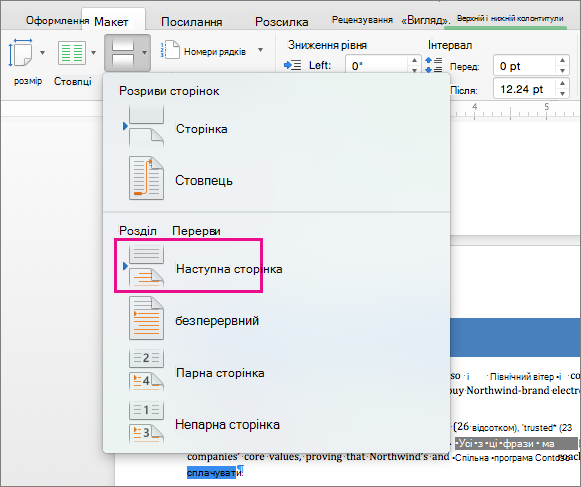The height and width of the screenshot is (487, 581).
Task: Click the ruler mark 4
Action: coord(475,107)
